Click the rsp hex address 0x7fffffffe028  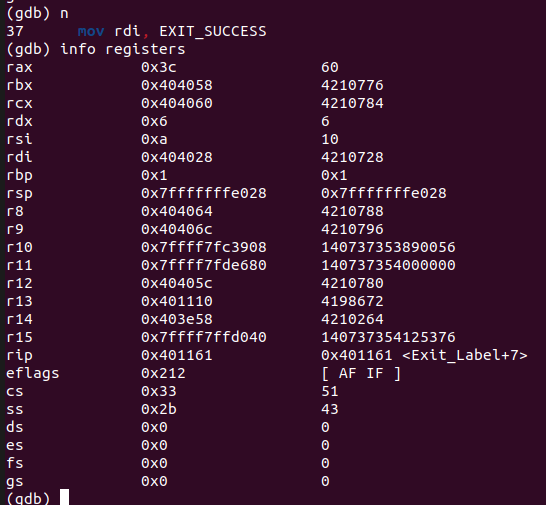pos(204,193)
